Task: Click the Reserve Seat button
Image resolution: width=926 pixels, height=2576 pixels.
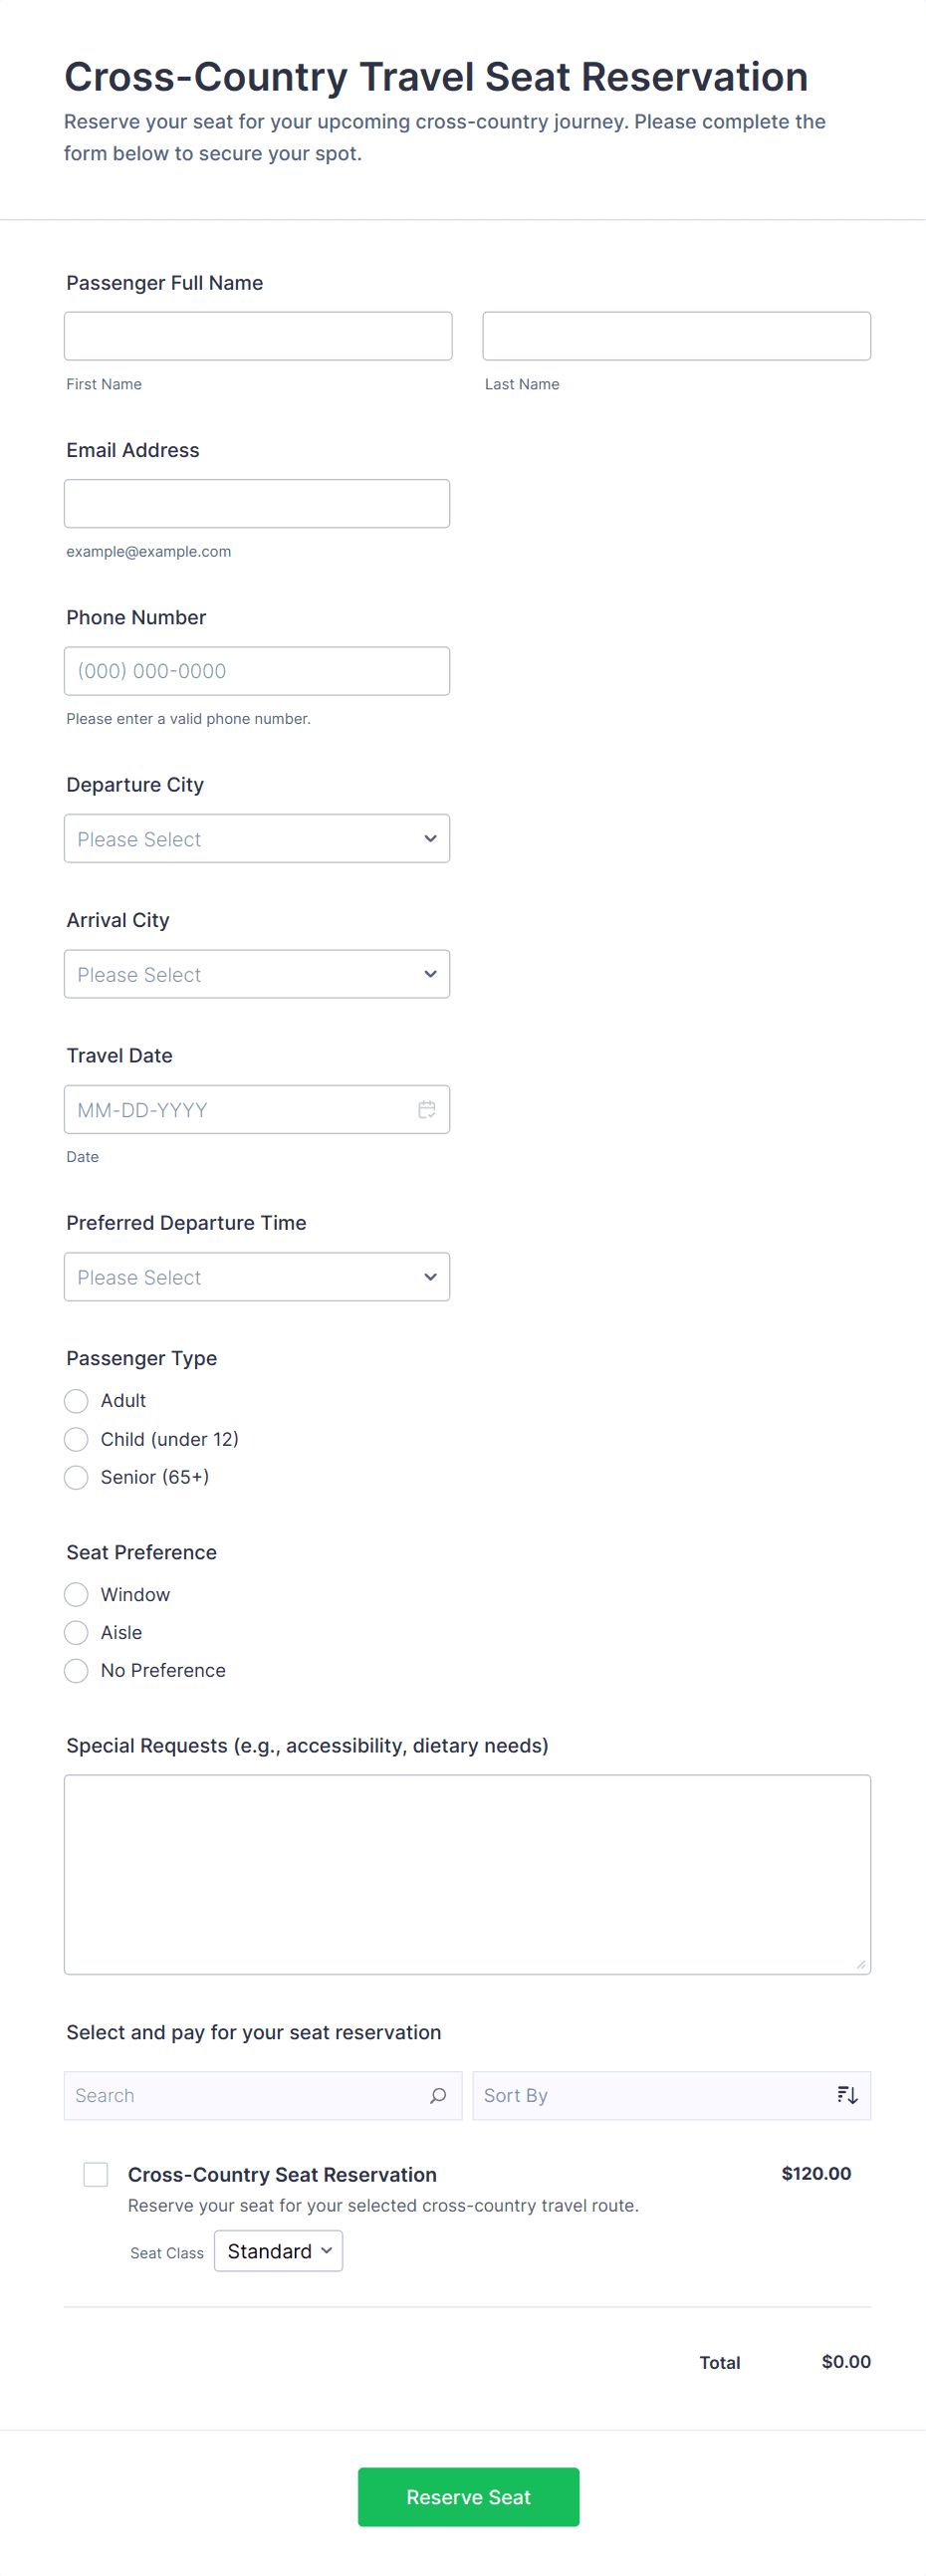Action: (x=468, y=2496)
